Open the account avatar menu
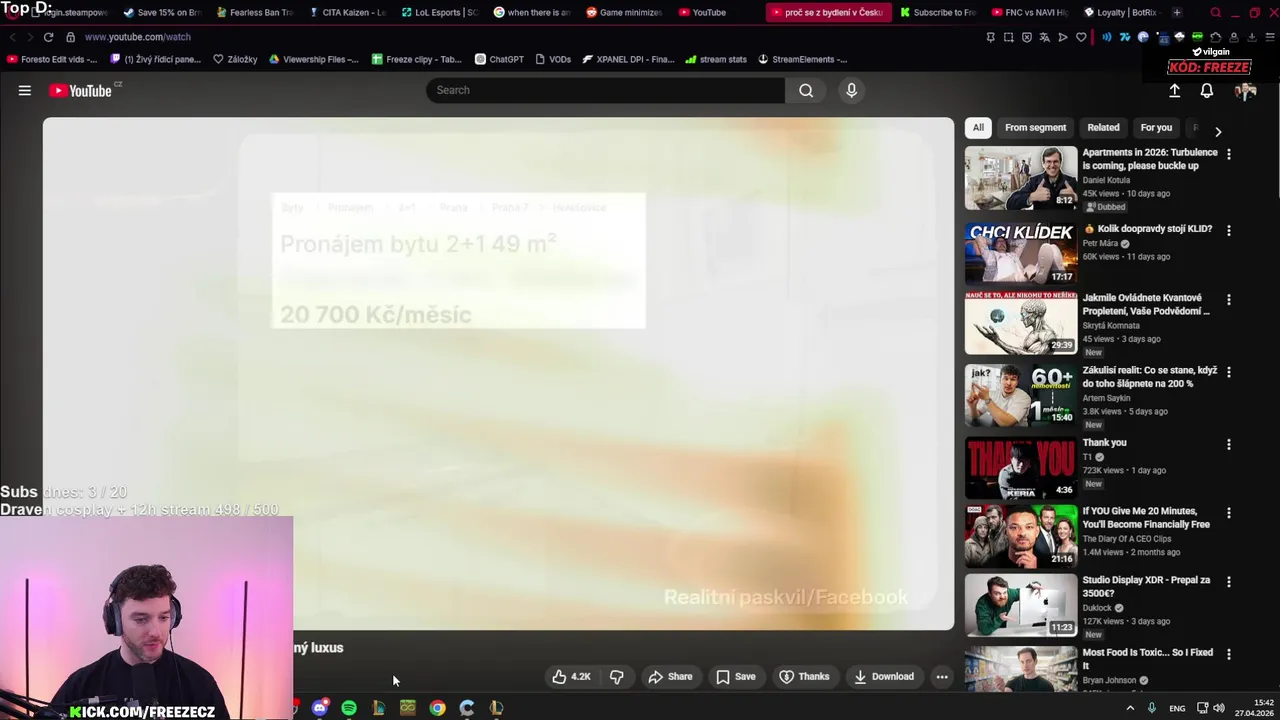Screen dimensions: 1280x720 [x=1245, y=91]
